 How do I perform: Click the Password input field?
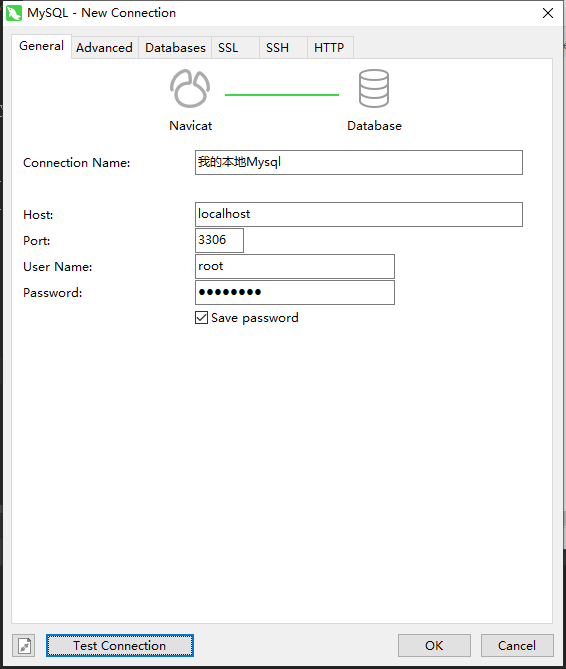coord(295,293)
